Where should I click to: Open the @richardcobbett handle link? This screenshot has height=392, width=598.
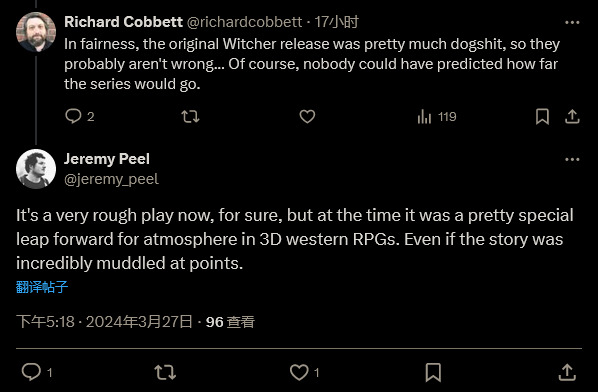point(244,22)
